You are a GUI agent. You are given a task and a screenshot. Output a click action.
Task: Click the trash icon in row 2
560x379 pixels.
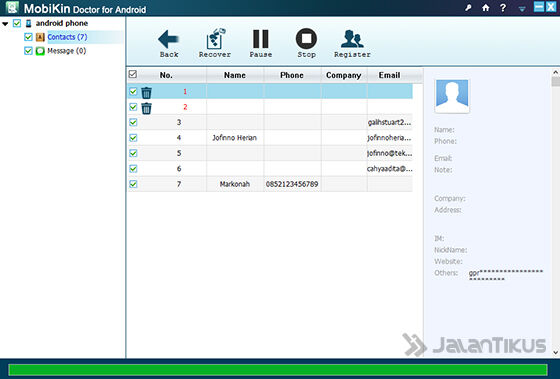(x=146, y=108)
